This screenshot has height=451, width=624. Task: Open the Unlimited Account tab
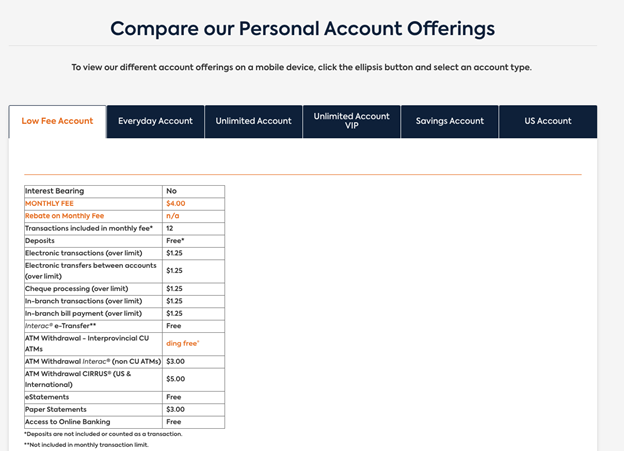(x=254, y=121)
